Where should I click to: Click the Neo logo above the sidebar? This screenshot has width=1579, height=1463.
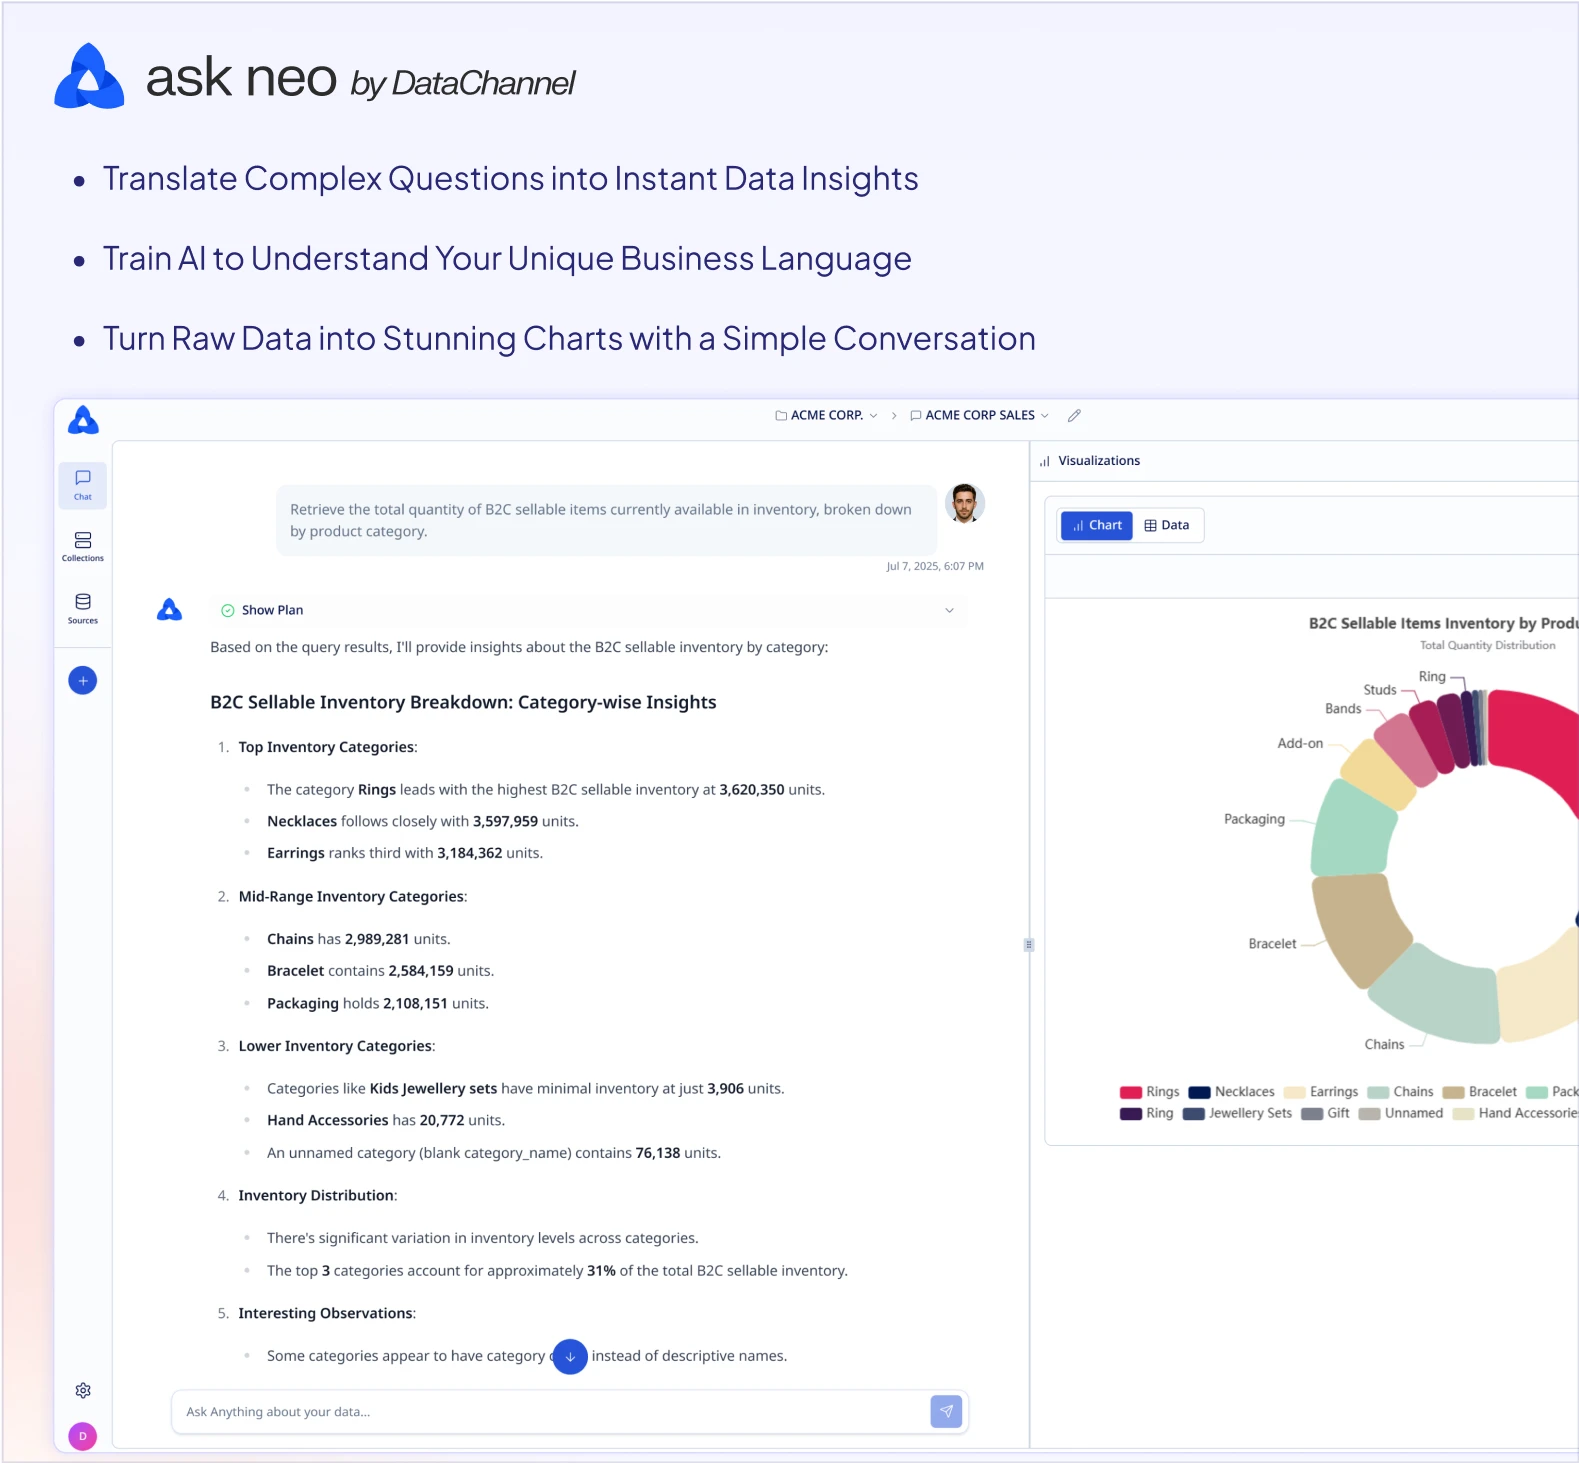[83, 420]
